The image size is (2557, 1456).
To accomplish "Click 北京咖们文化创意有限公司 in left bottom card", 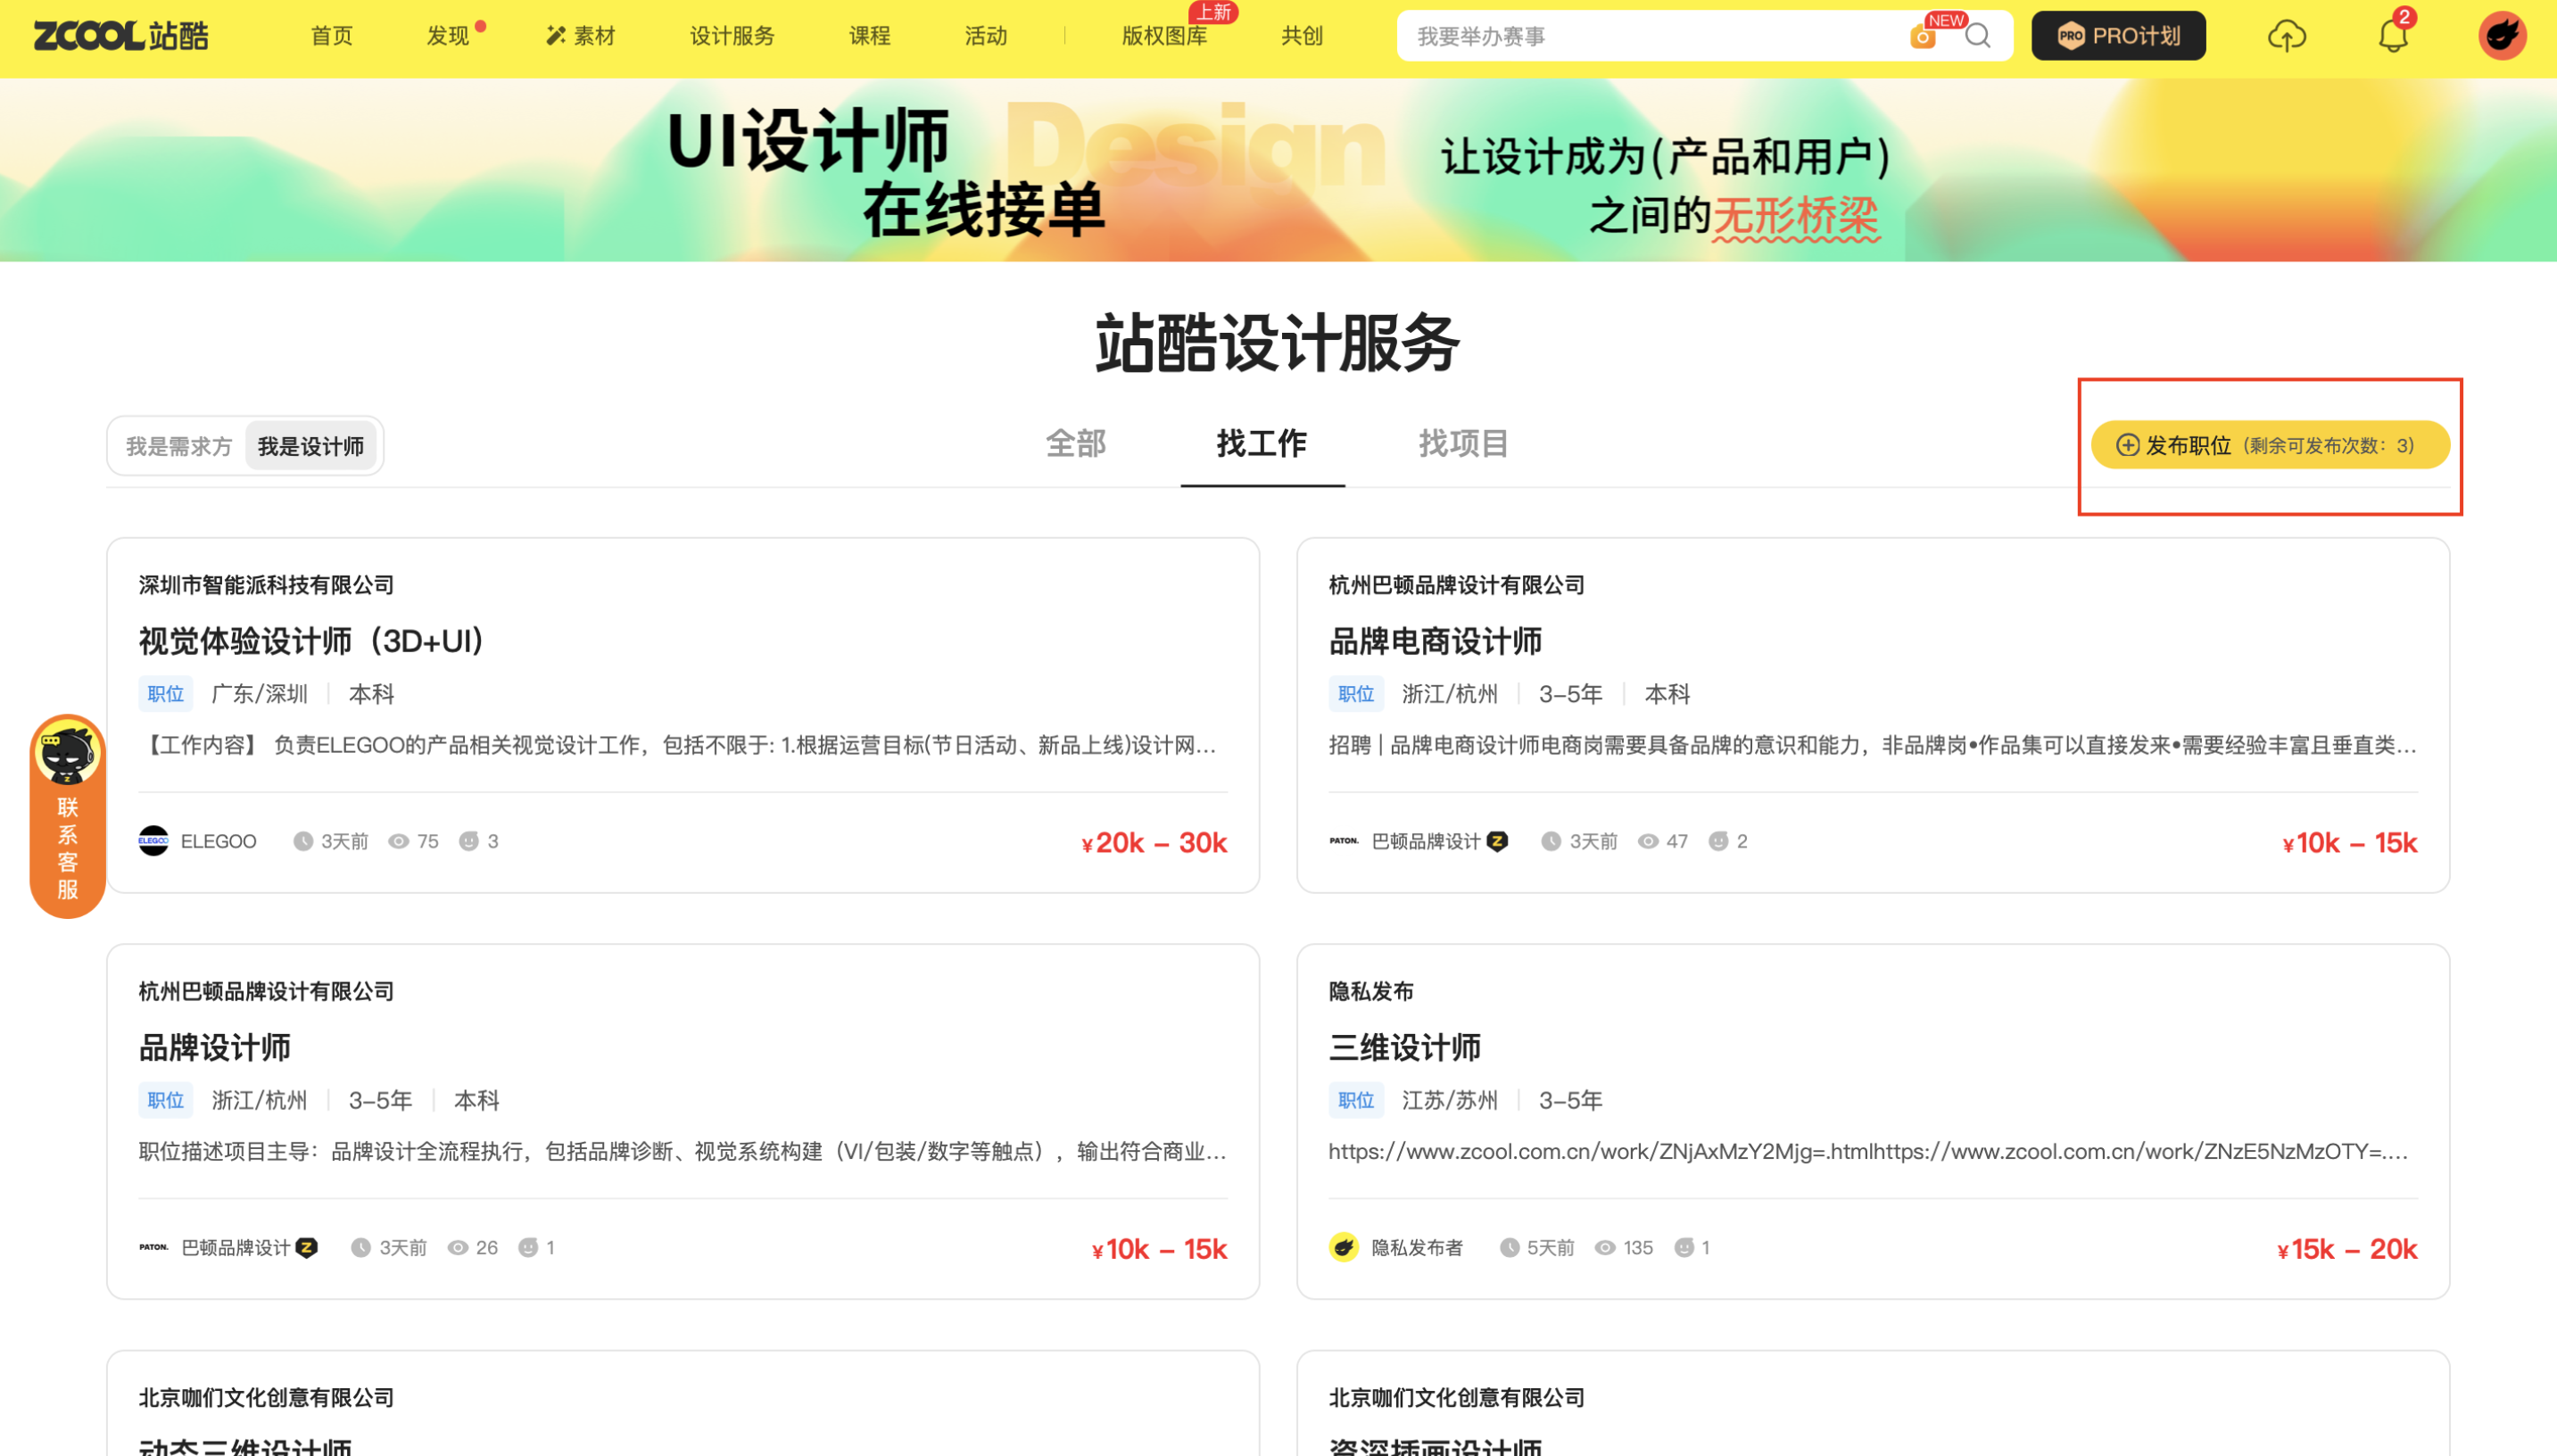I will pos(266,1397).
